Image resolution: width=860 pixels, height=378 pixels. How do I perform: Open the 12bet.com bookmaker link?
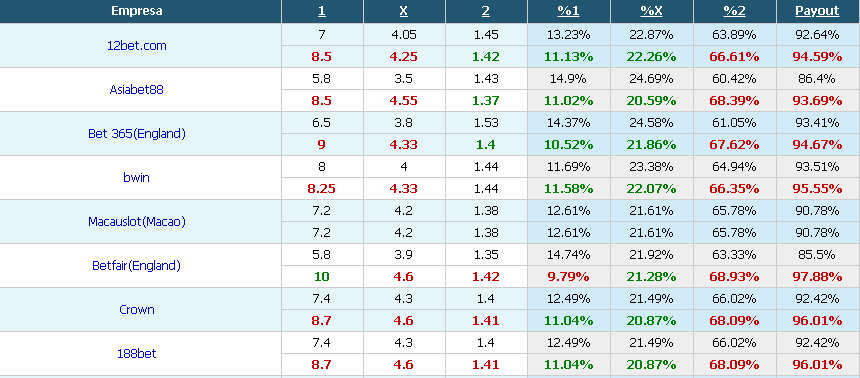(x=137, y=46)
